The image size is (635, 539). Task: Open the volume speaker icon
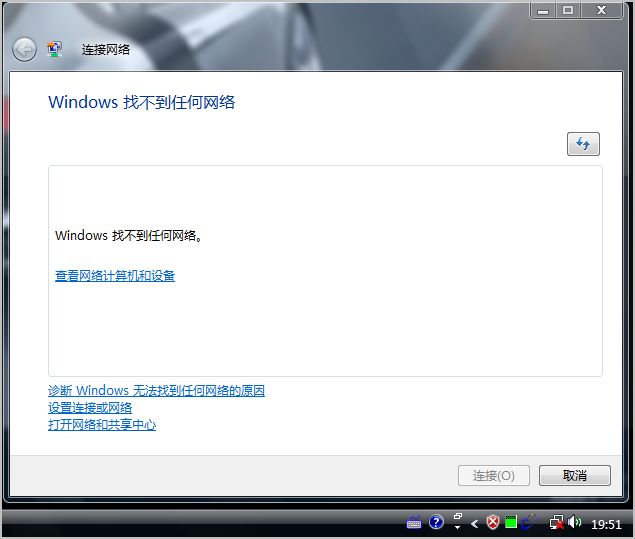pos(575,522)
